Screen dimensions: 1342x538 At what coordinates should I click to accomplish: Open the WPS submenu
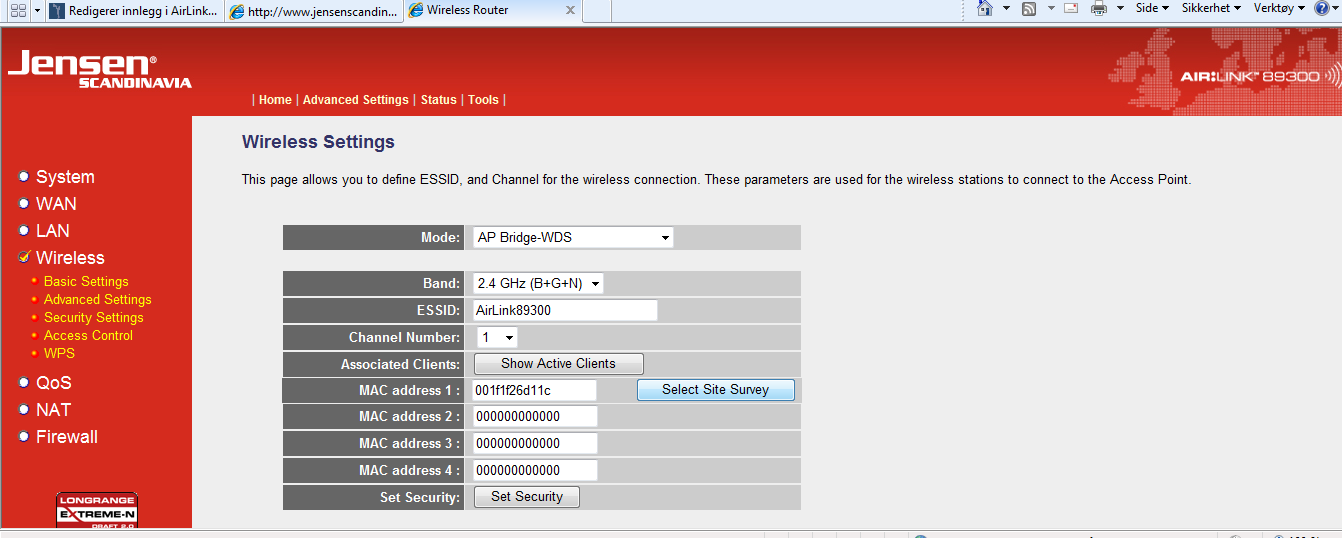[x=59, y=354]
